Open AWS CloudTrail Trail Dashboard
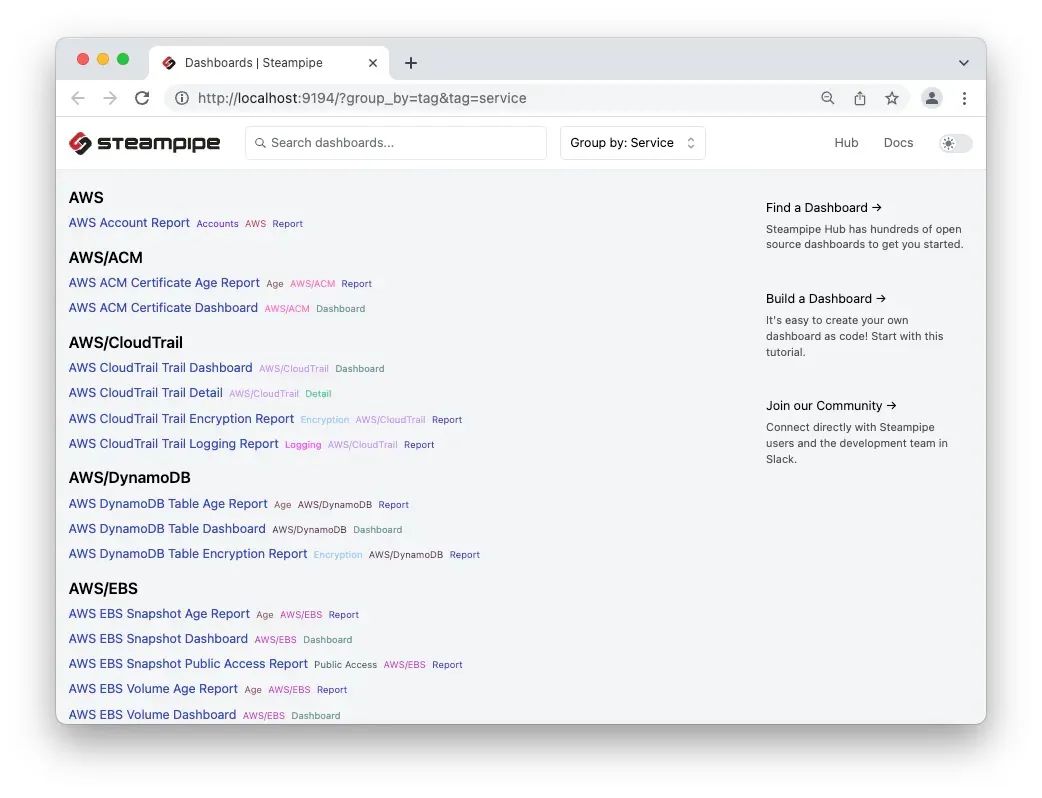The image size is (1042, 798). pyautogui.click(x=160, y=368)
